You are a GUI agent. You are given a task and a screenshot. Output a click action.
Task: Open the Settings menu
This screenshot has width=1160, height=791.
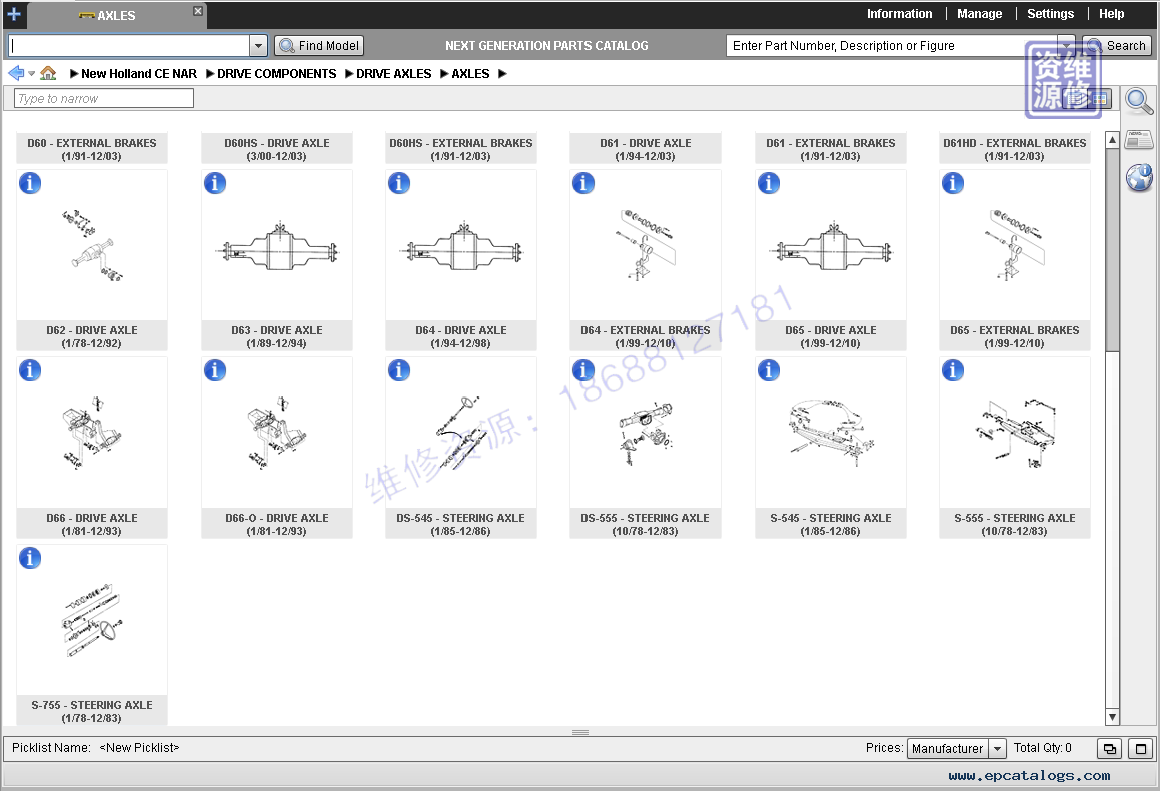coord(1050,14)
